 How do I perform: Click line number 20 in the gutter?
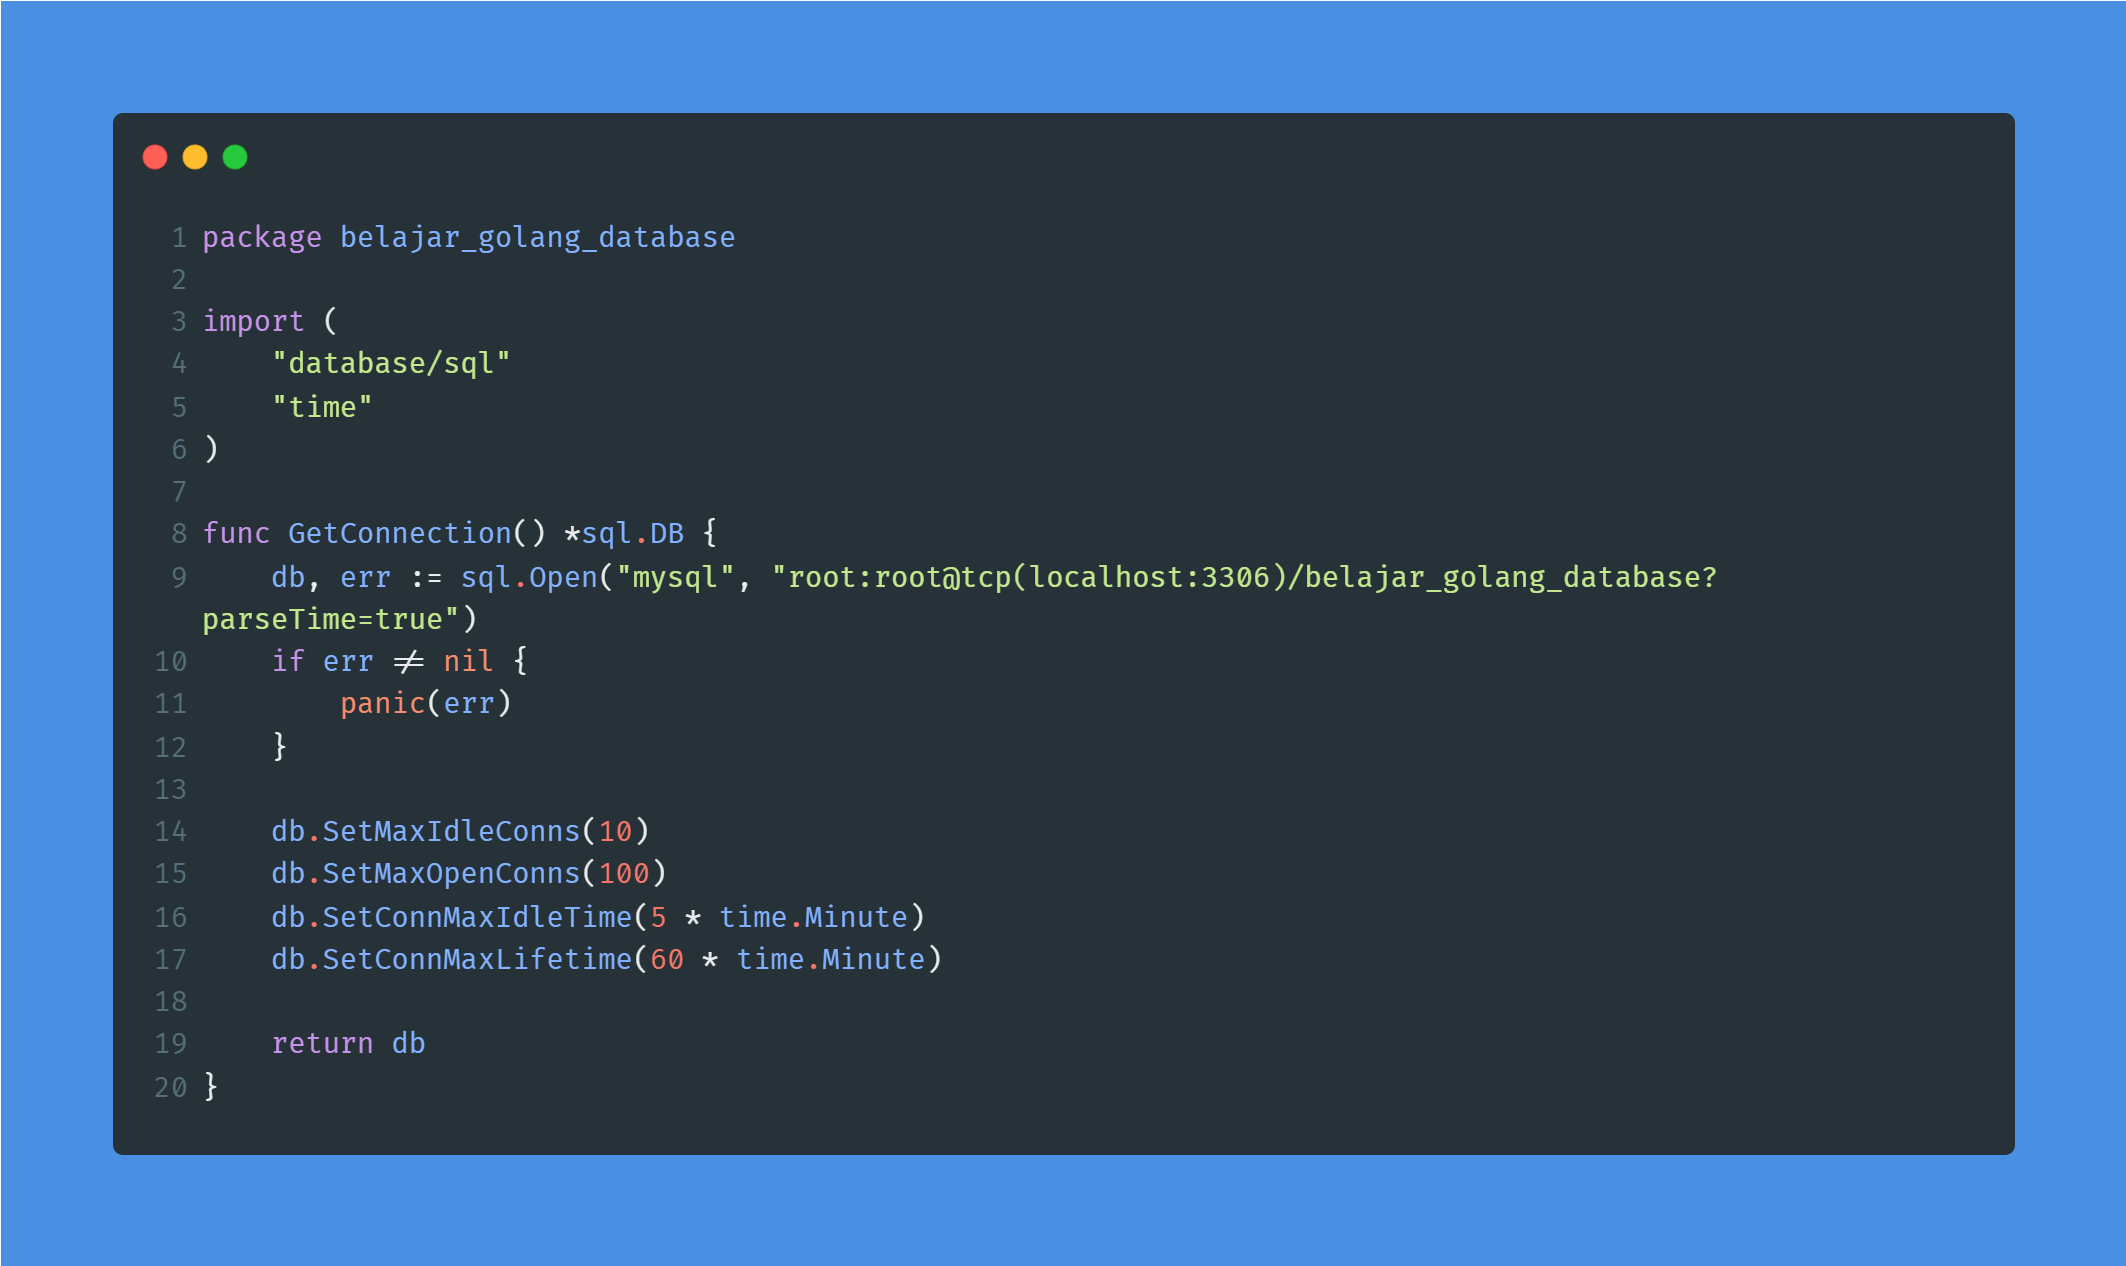coord(170,1088)
